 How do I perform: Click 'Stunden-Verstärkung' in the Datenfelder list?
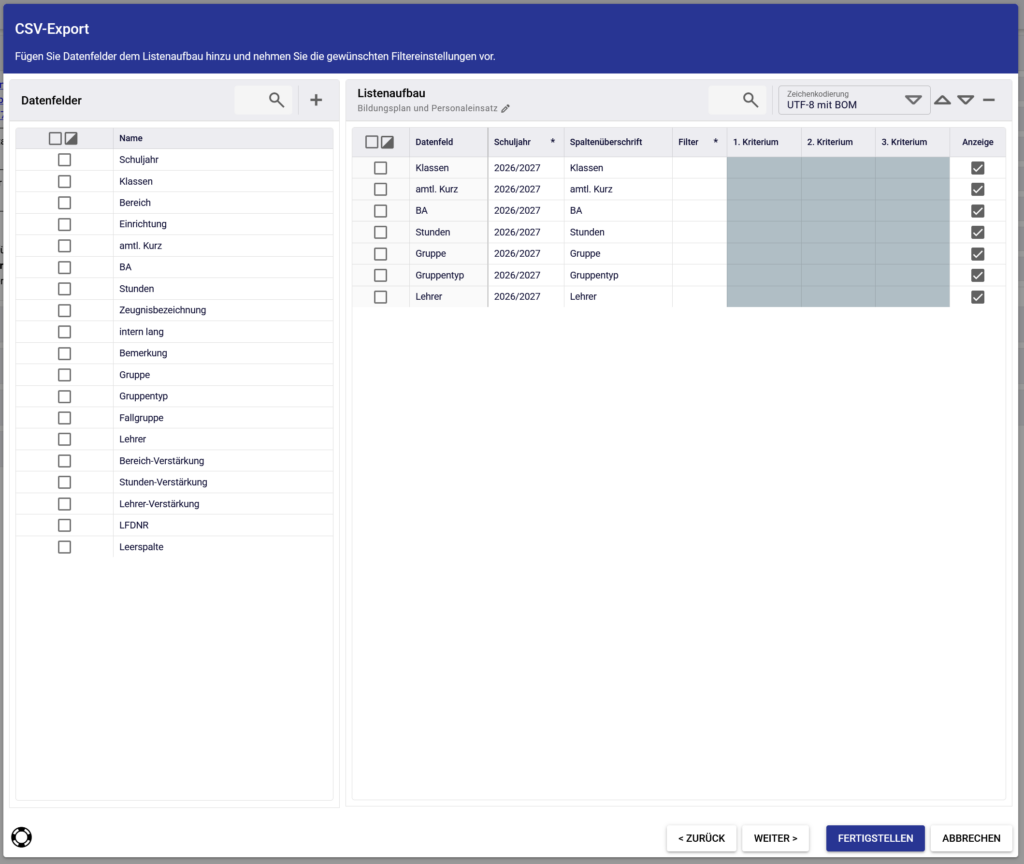coord(163,482)
